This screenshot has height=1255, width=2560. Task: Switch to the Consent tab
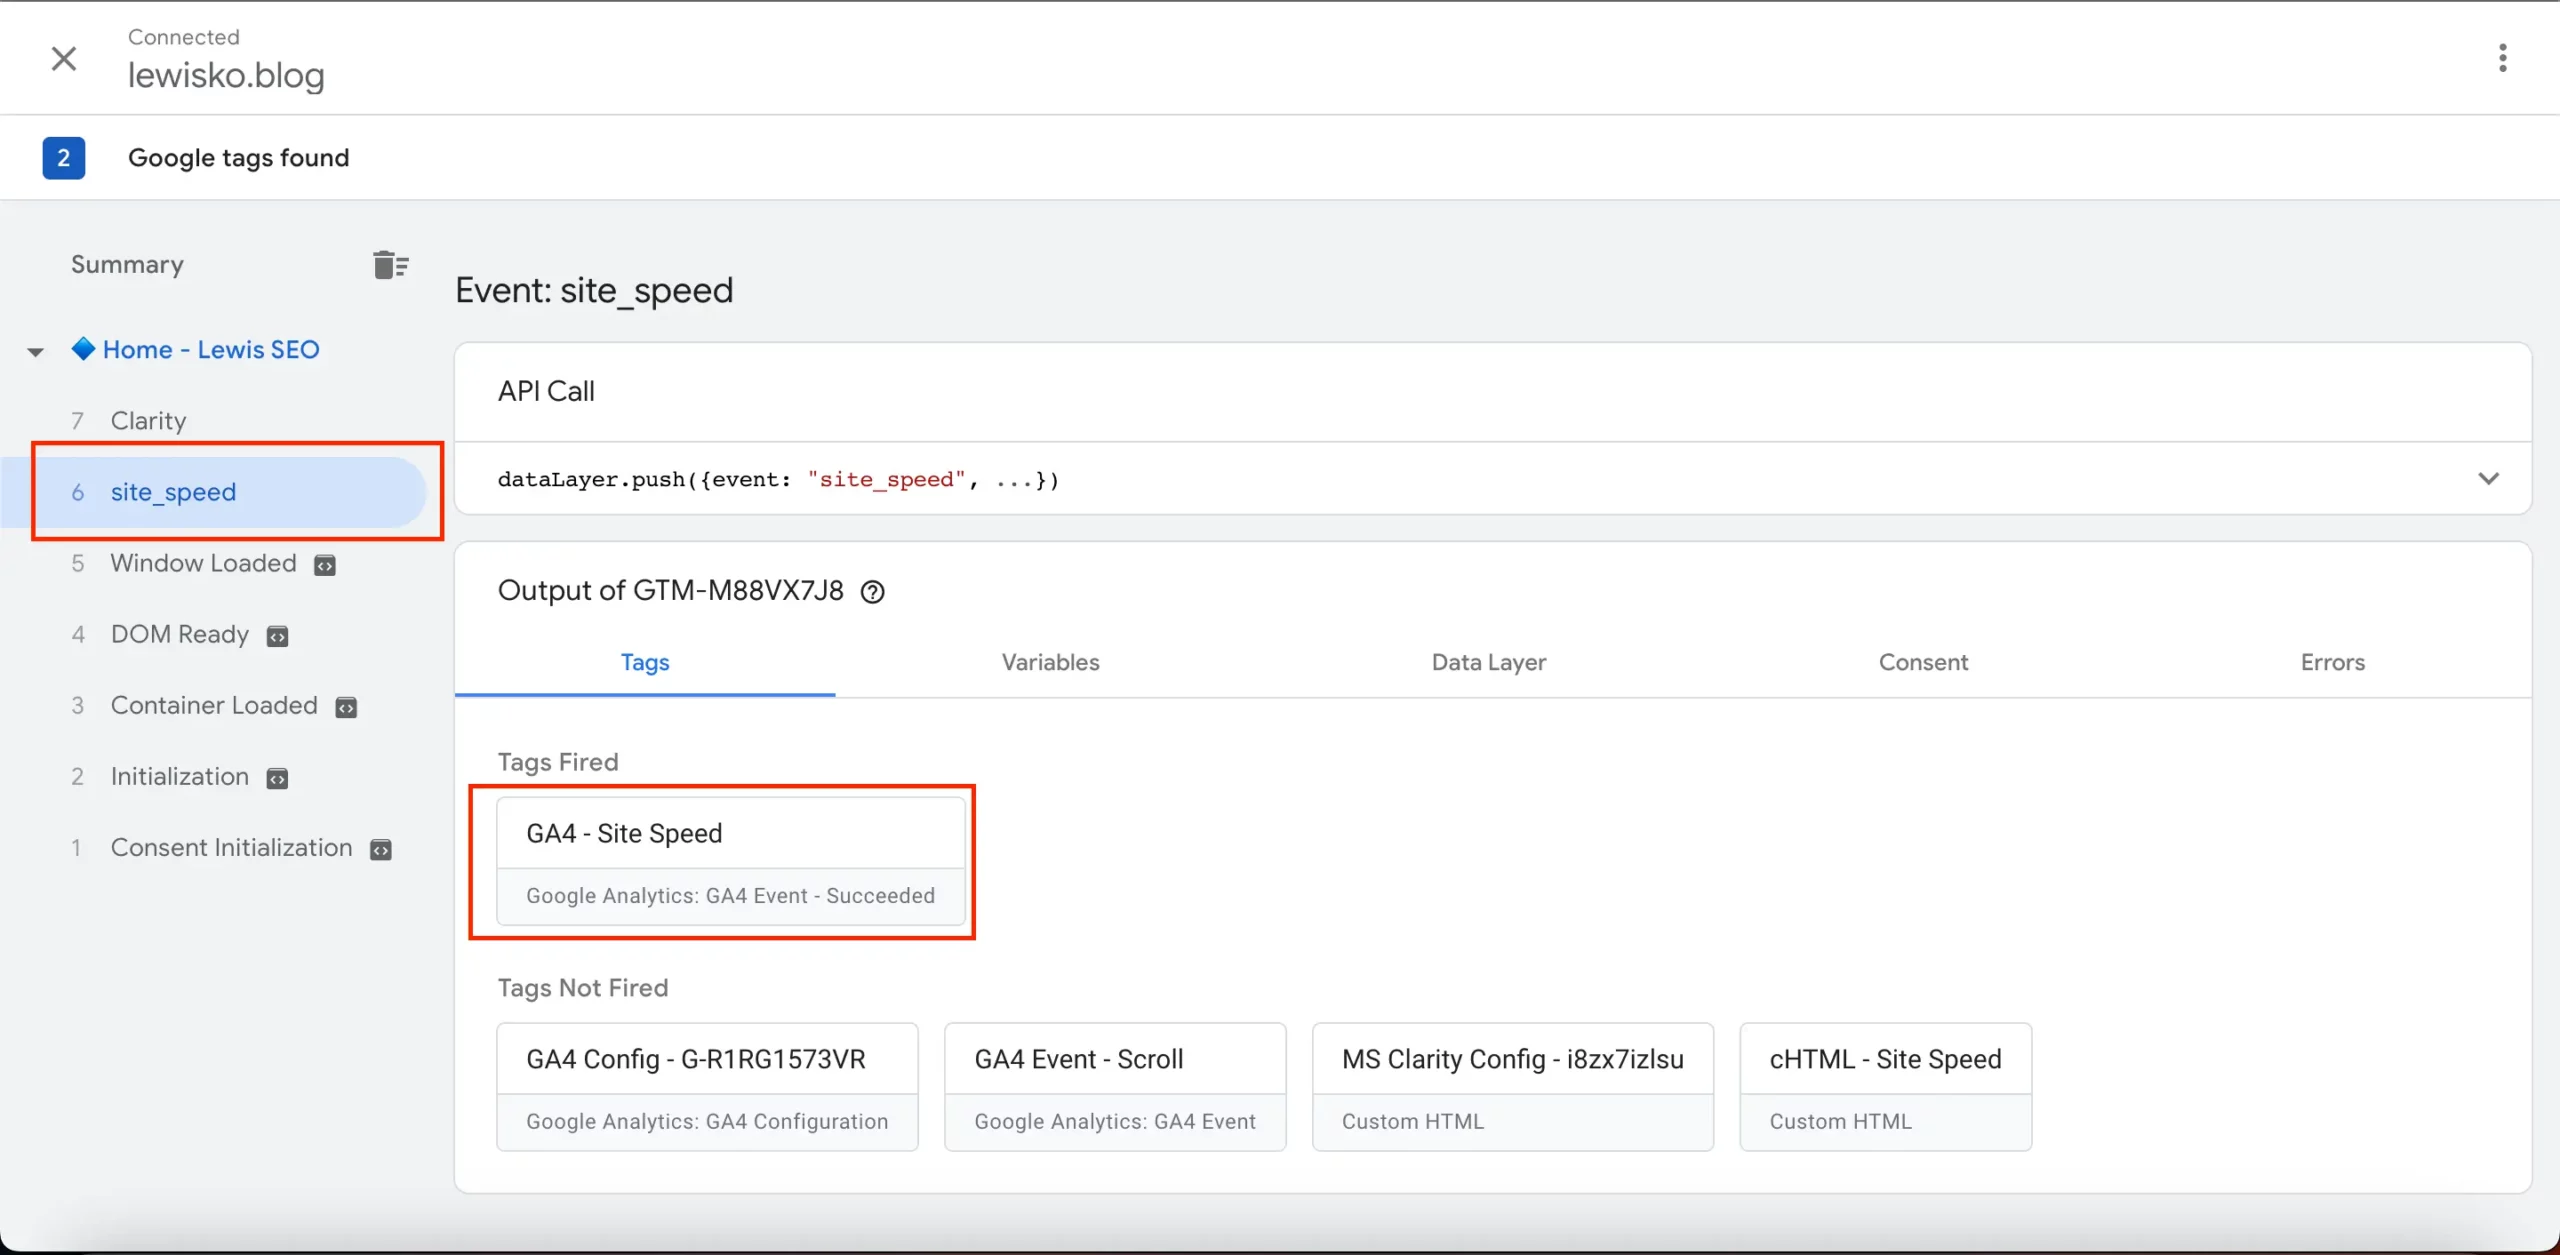point(1923,662)
